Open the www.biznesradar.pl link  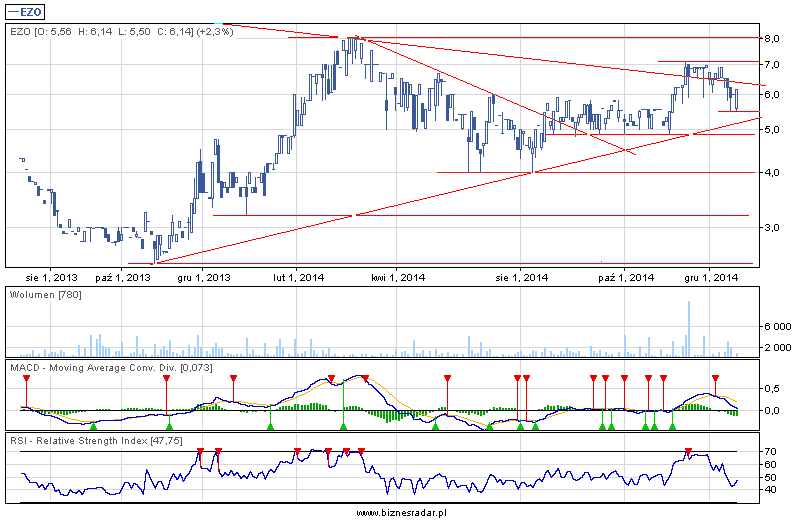(400, 511)
